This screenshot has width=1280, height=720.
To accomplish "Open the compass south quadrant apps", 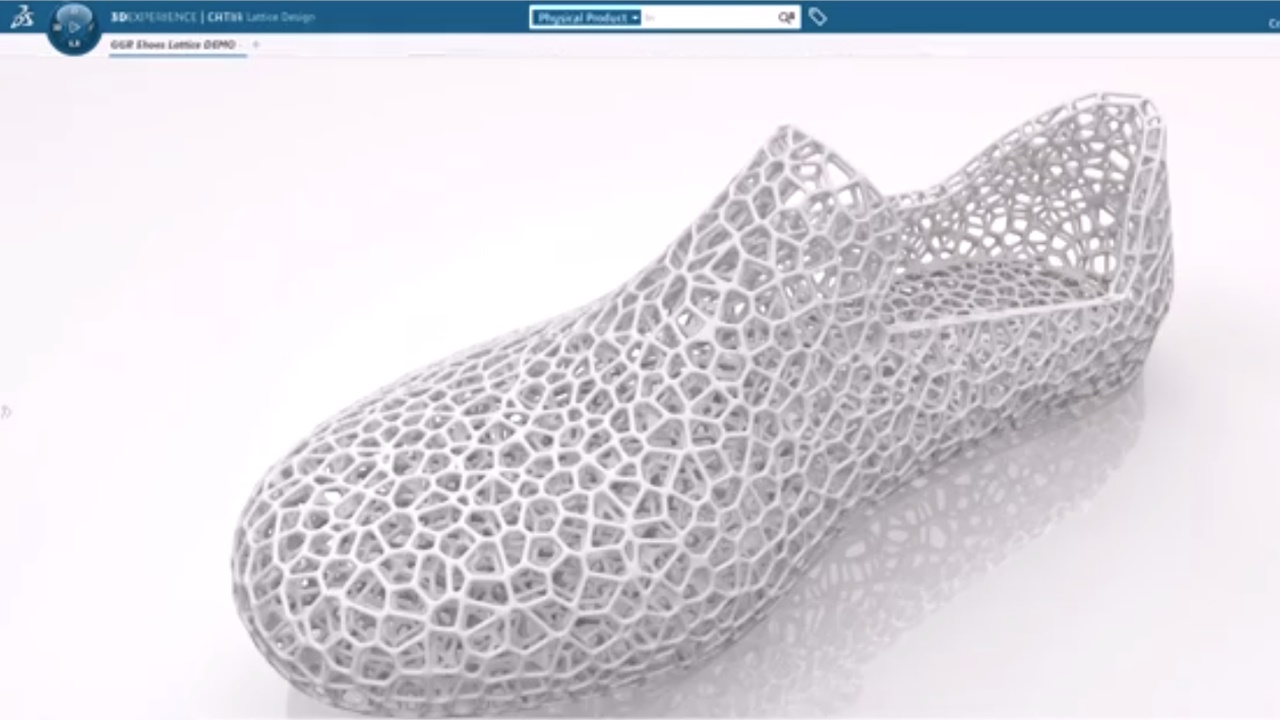I will coord(74,44).
